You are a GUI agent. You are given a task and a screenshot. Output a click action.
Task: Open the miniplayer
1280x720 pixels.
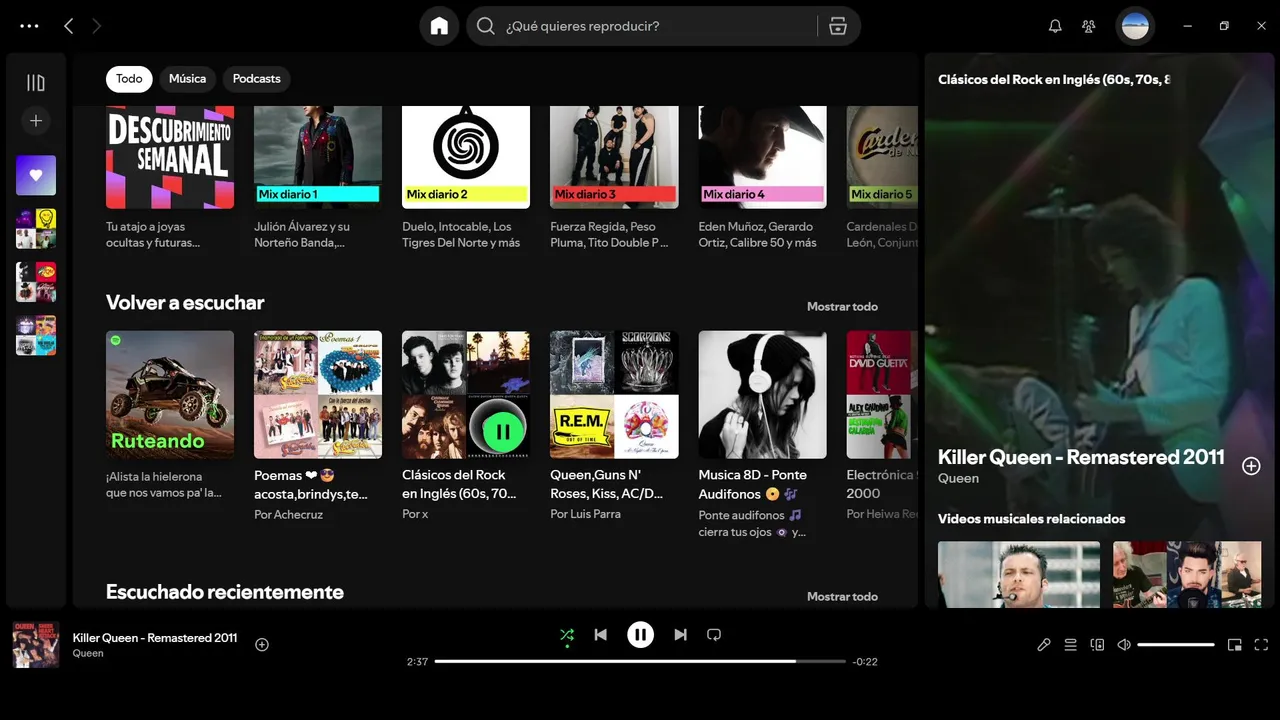pyautogui.click(x=1235, y=645)
